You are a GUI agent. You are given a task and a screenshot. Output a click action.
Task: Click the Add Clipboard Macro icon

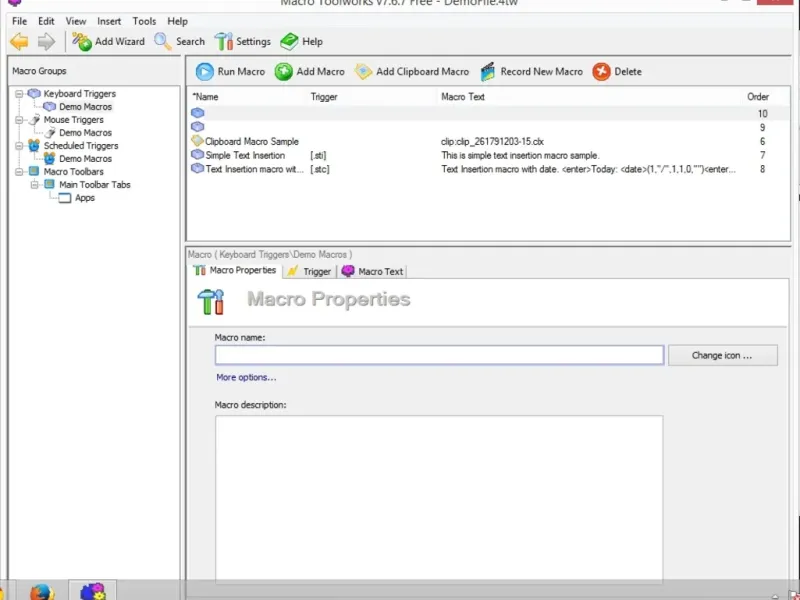[x=363, y=71]
